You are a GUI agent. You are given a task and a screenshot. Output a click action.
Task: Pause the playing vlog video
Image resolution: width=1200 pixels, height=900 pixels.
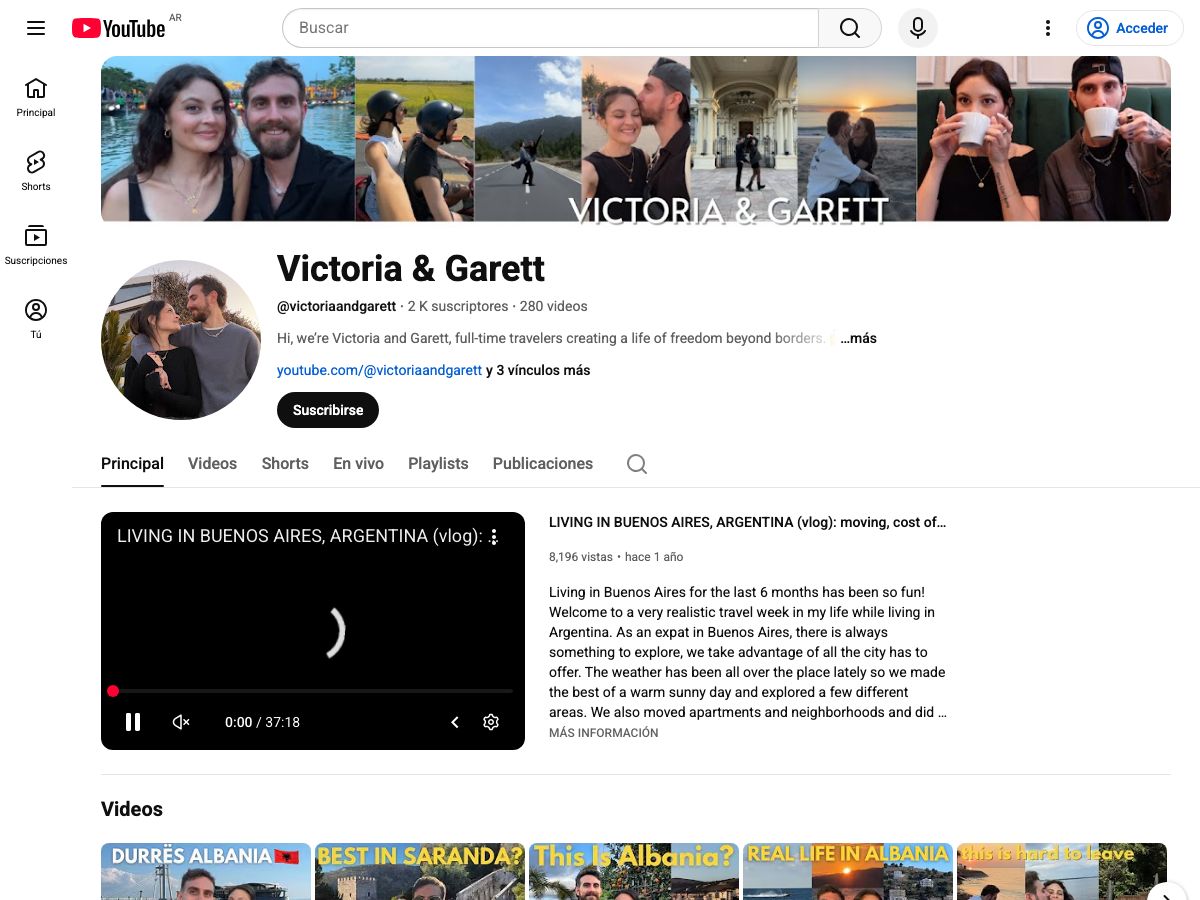[133, 722]
